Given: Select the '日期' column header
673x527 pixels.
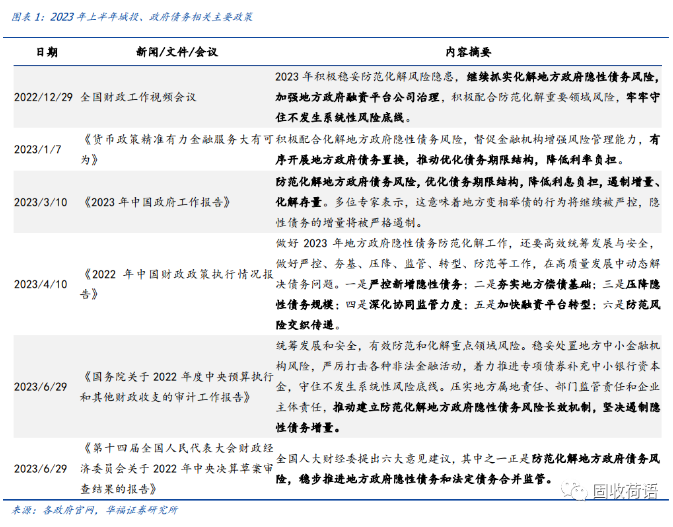Looking at the screenshot, I should pyautogui.click(x=46, y=52).
